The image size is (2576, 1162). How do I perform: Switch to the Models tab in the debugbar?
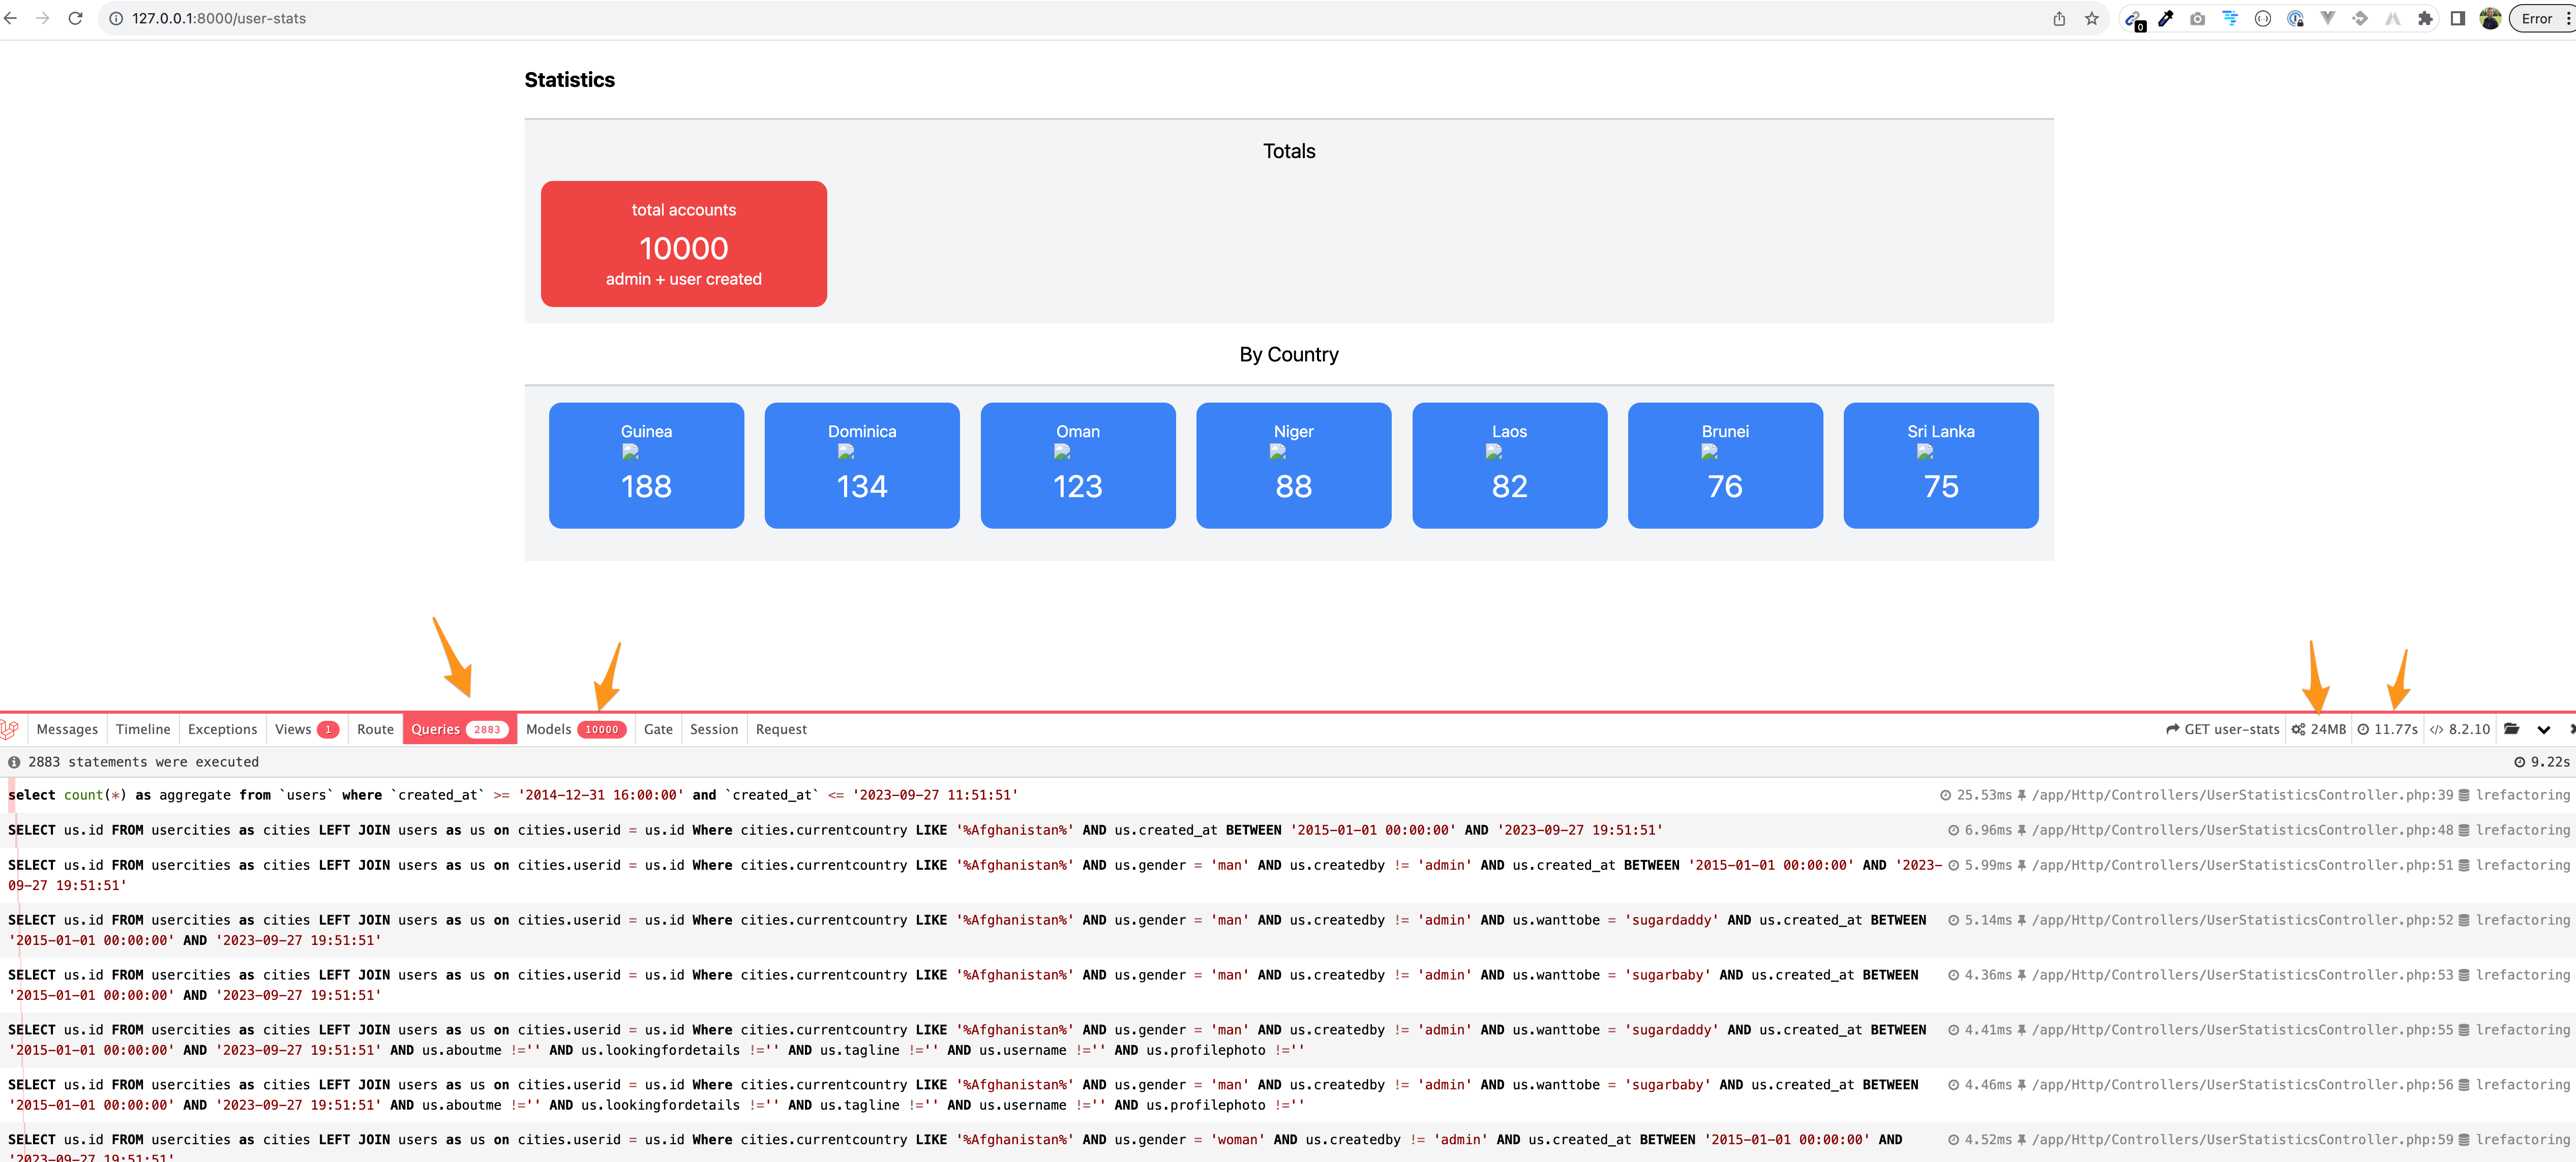[577, 729]
